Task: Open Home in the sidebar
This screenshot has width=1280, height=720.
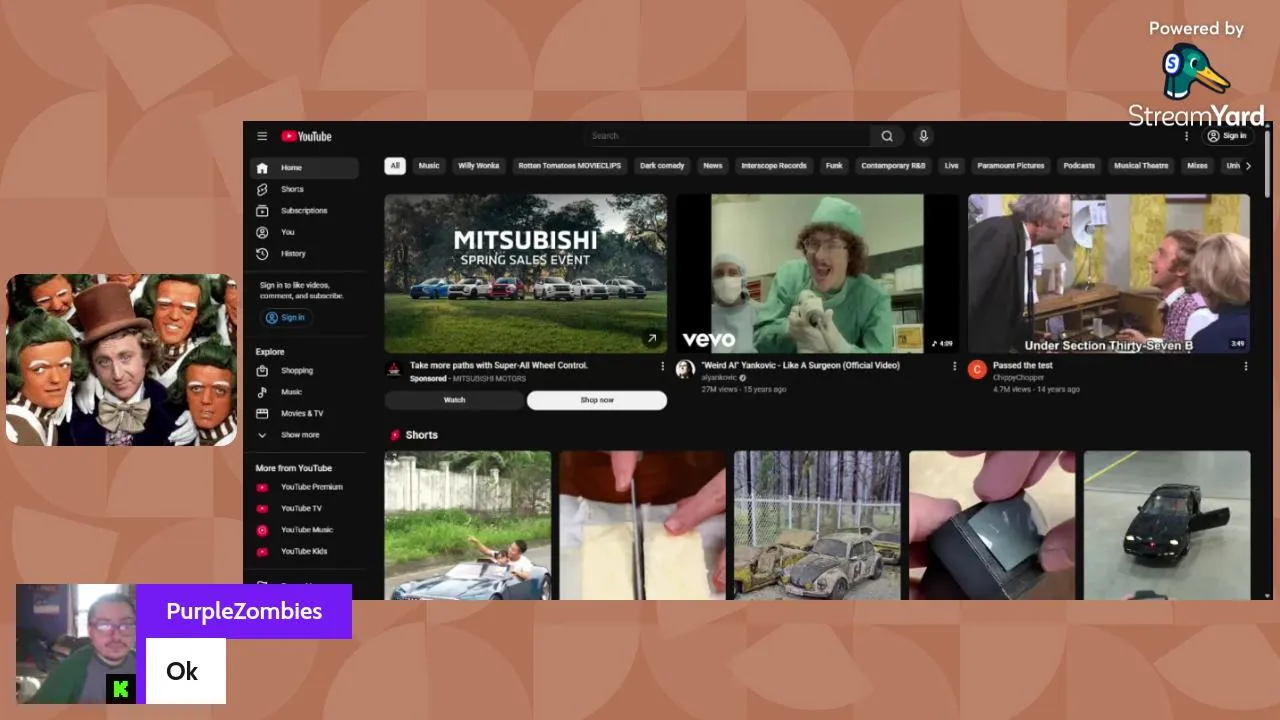Action: [304, 168]
